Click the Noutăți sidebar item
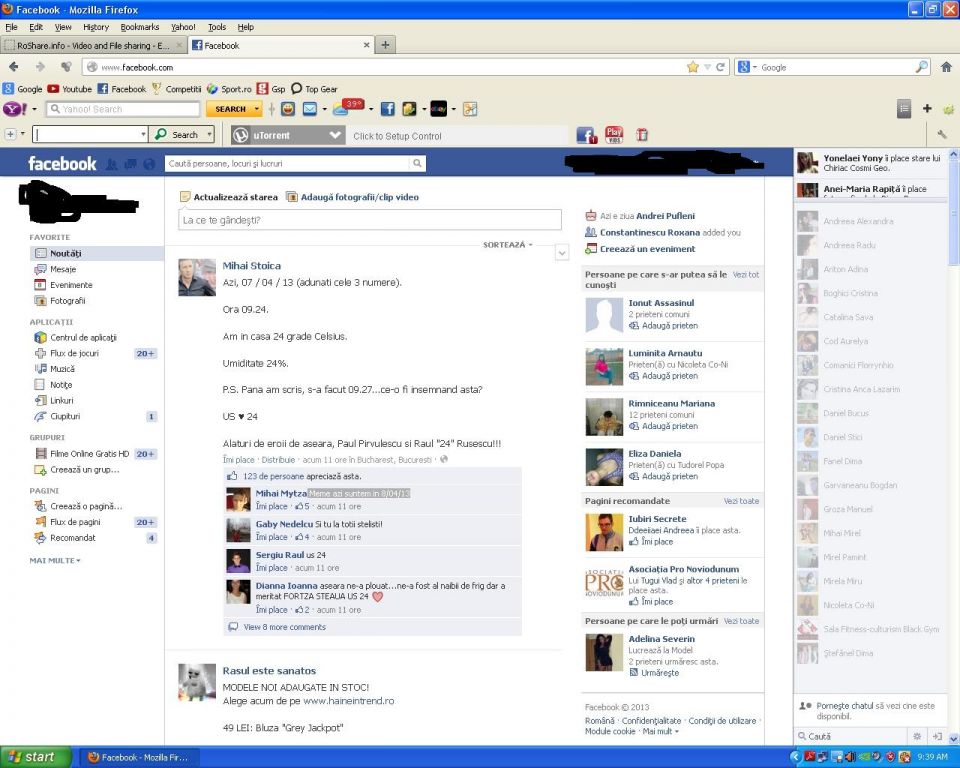The height and width of the screenshot is (768, 960). tap(96, 253)
